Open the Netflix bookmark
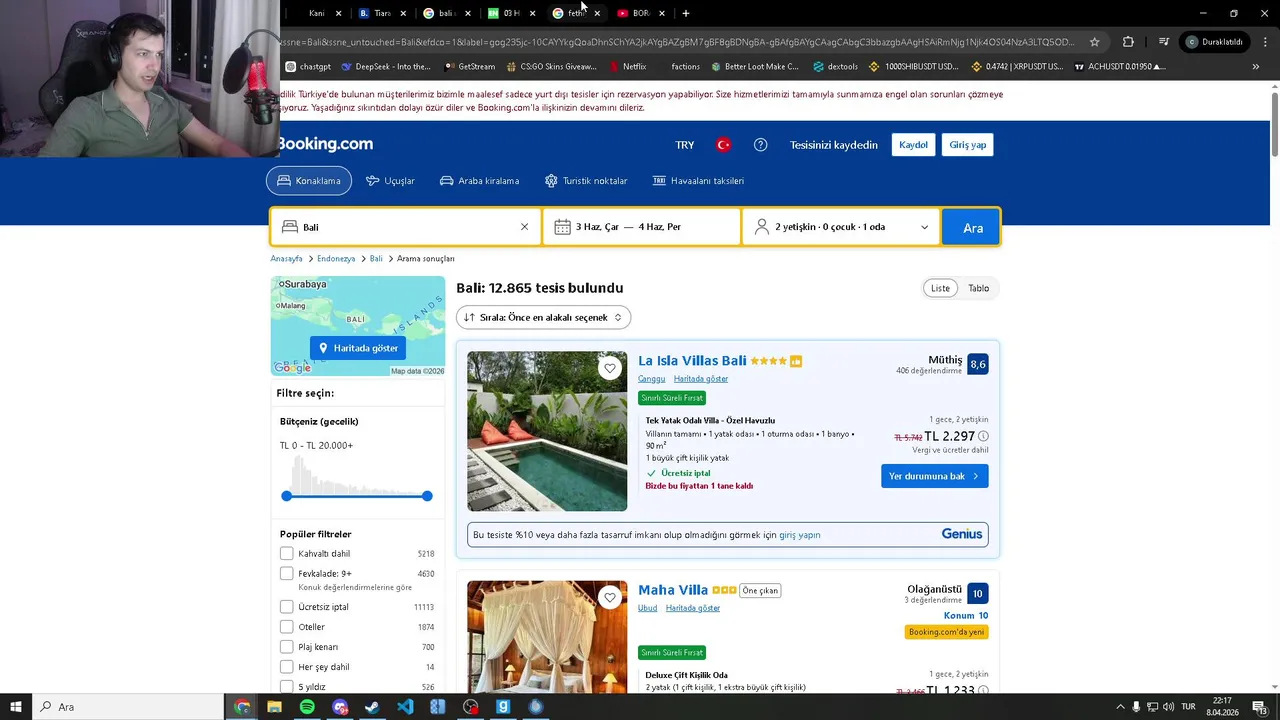This screenshot has height=720, width=1280. (x=627, y=67)
